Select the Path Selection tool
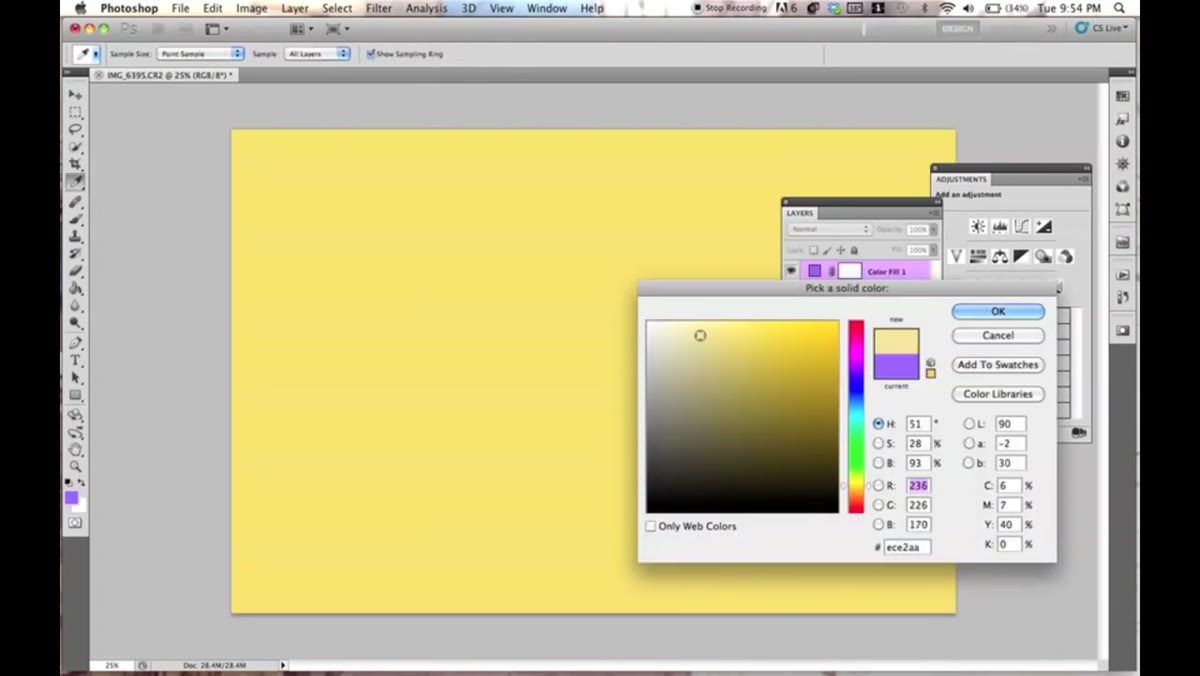Viewport: 1200px width, 676px height. 75,378
